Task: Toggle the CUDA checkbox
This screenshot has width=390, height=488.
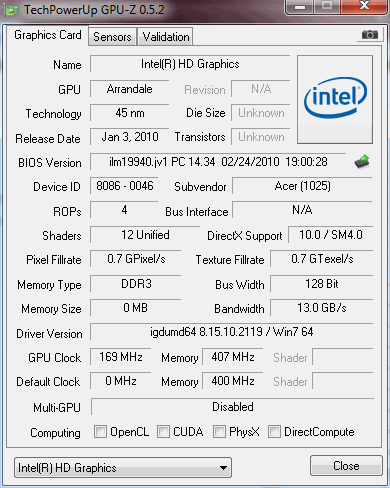Action: (163, 431)
